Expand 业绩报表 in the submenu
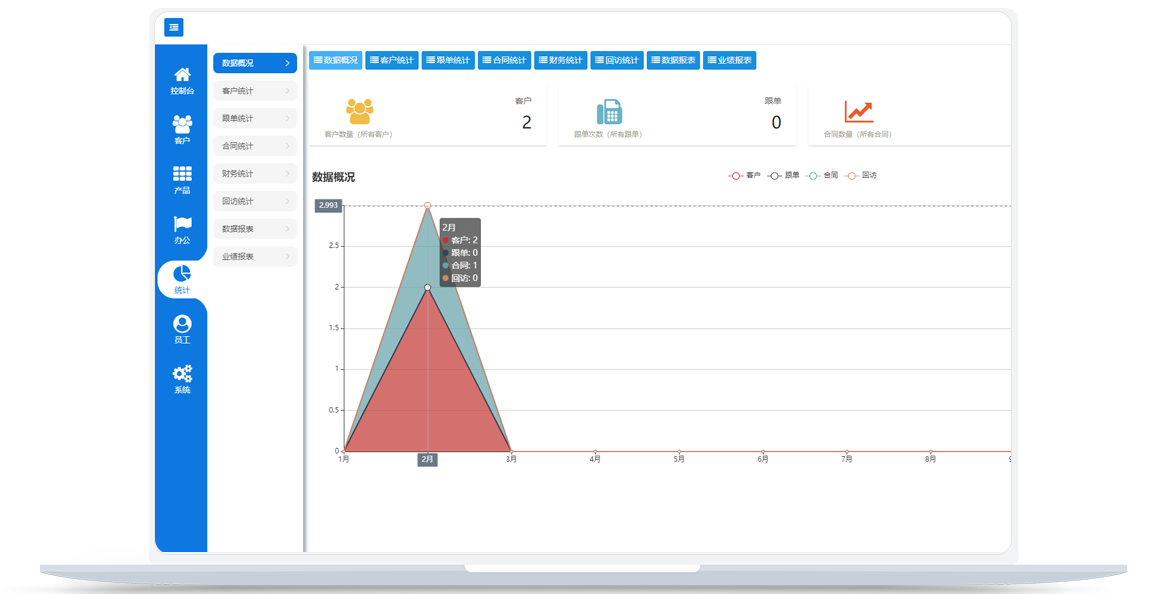This screenshot has height=594, width=1175. point(255,257)
